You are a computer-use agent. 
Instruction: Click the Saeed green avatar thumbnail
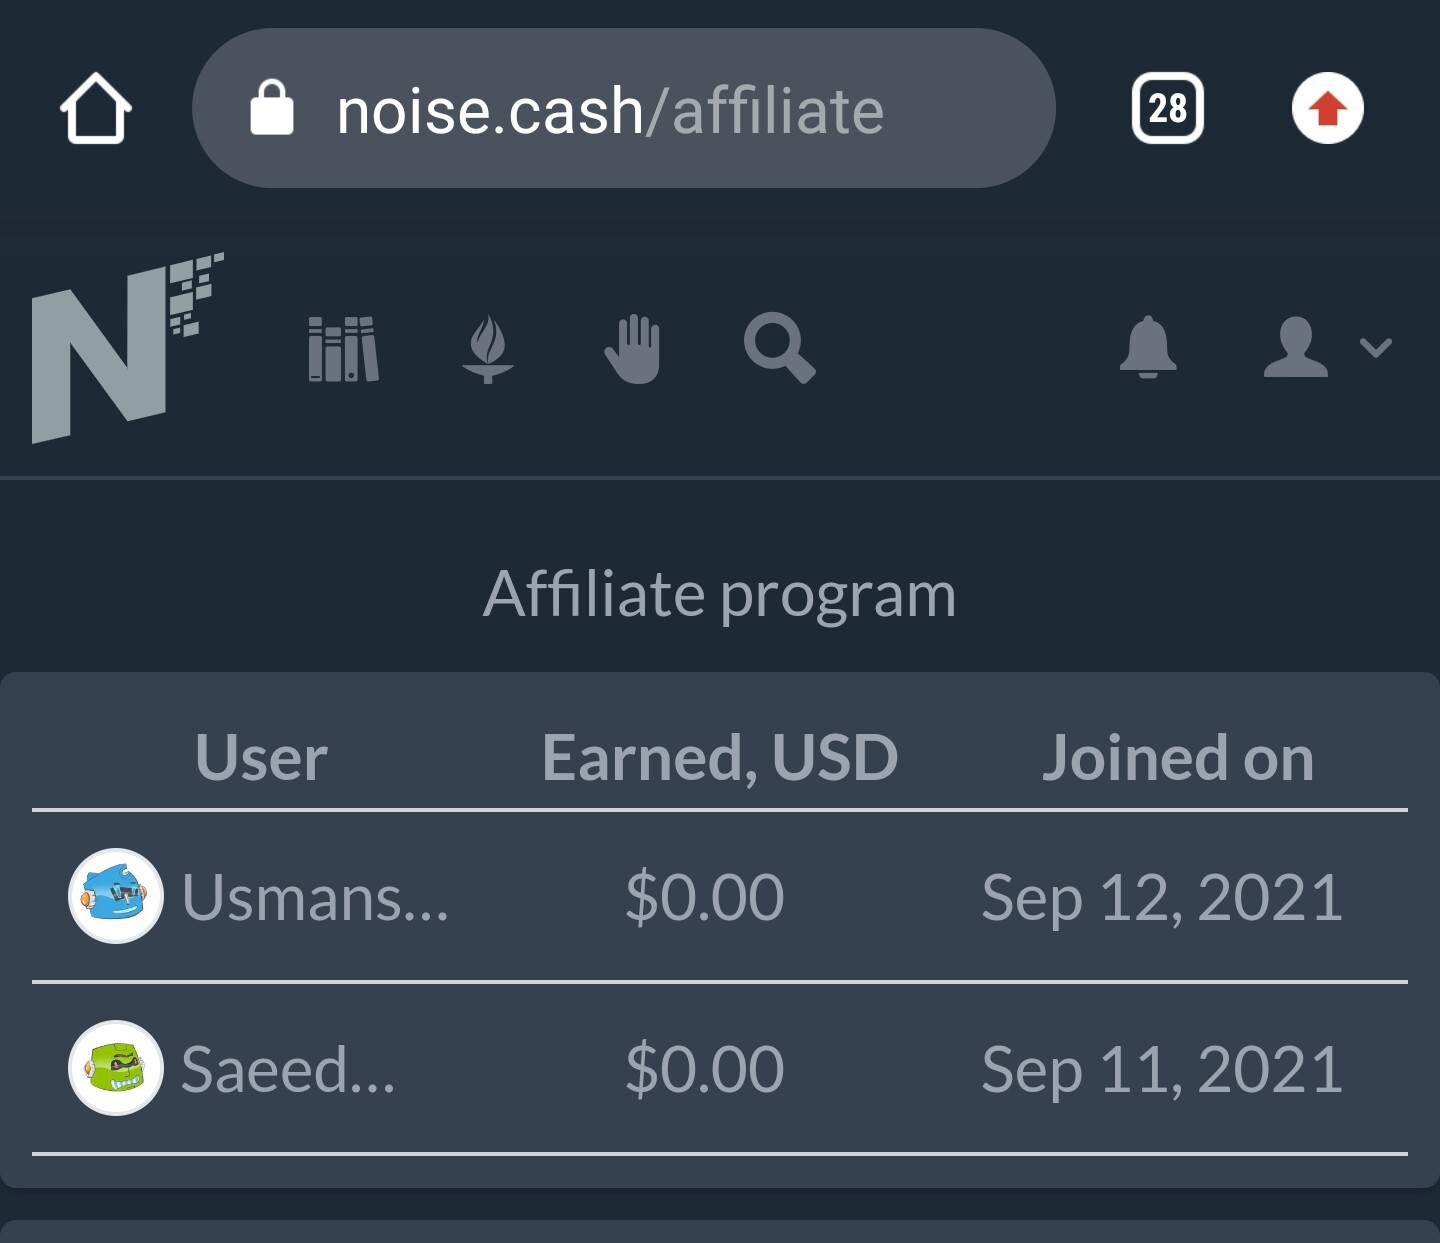point(116,1068)
